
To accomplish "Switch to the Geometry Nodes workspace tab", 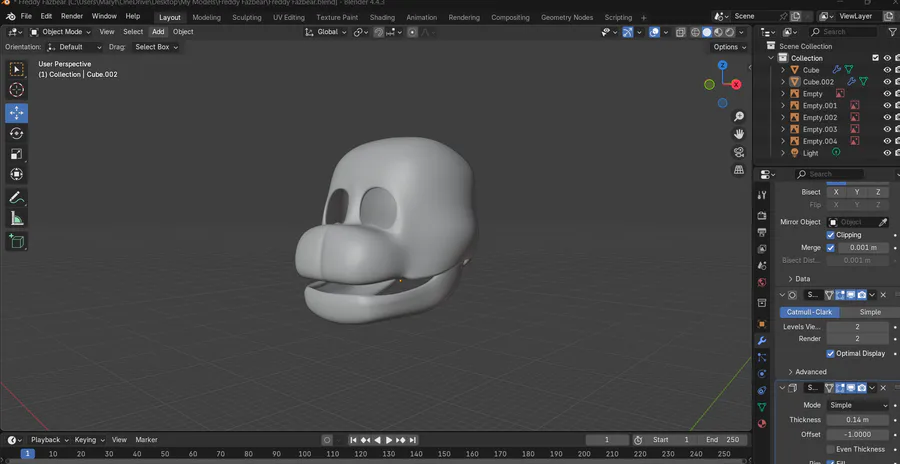I will click(x=567, y=17).
